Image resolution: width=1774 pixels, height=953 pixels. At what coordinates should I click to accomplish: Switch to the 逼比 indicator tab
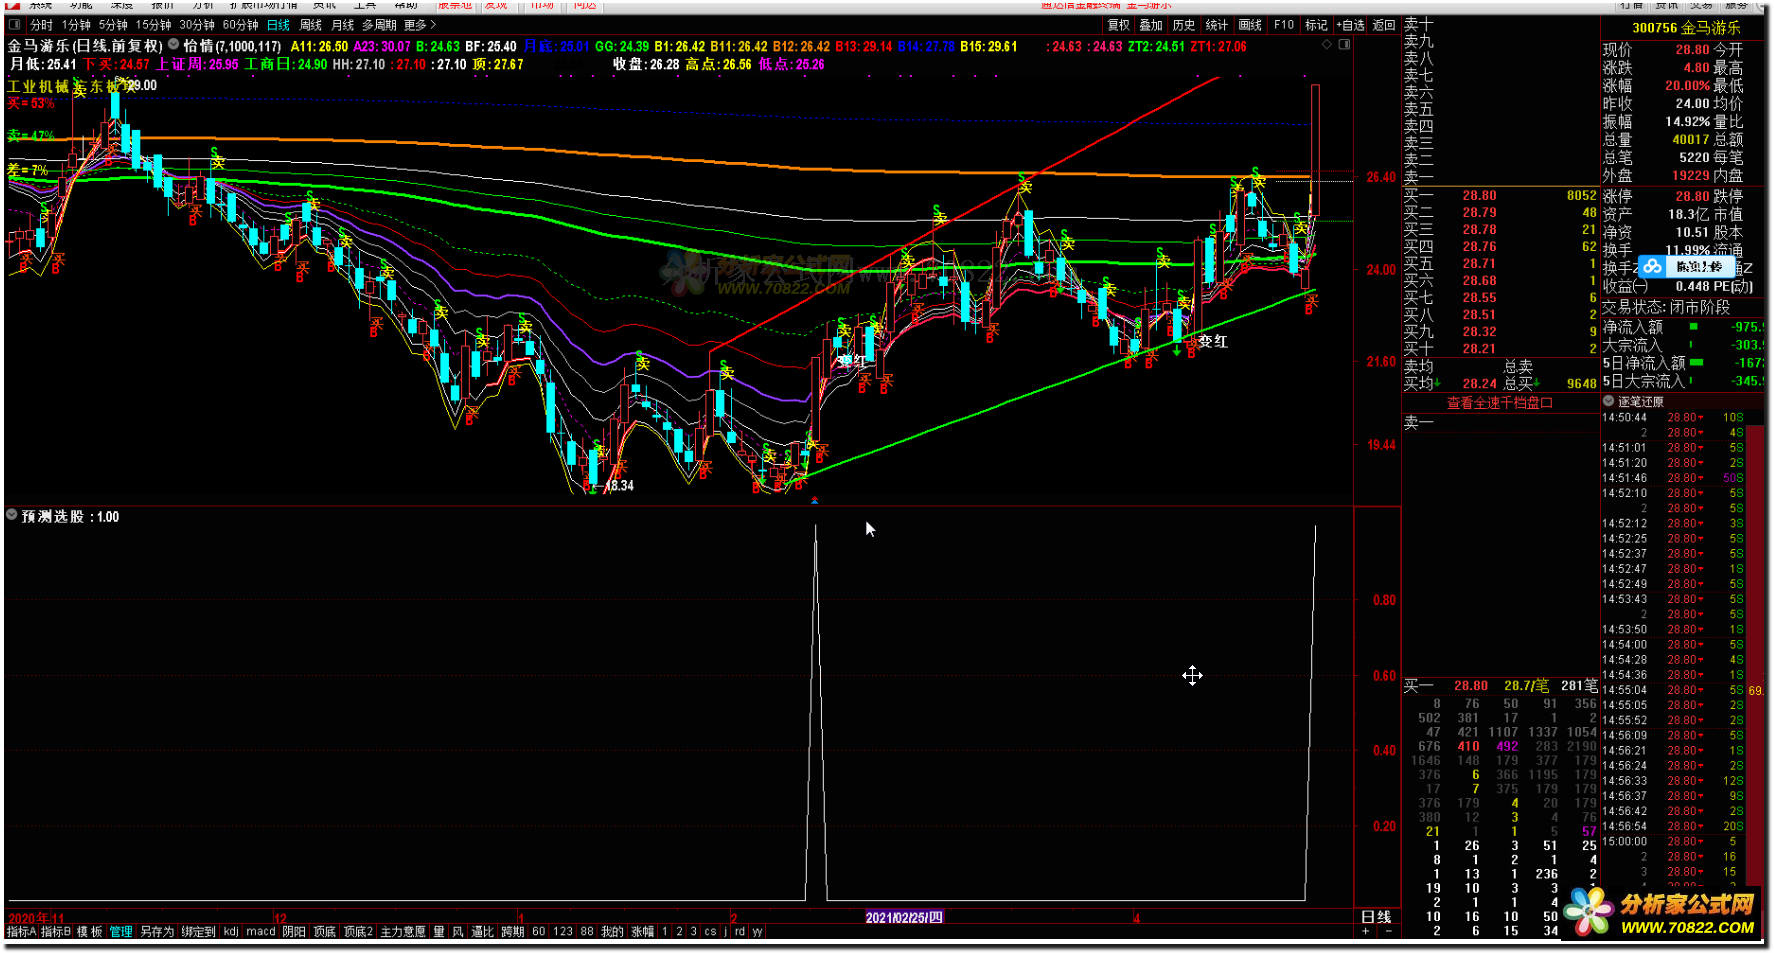point(482,931)
